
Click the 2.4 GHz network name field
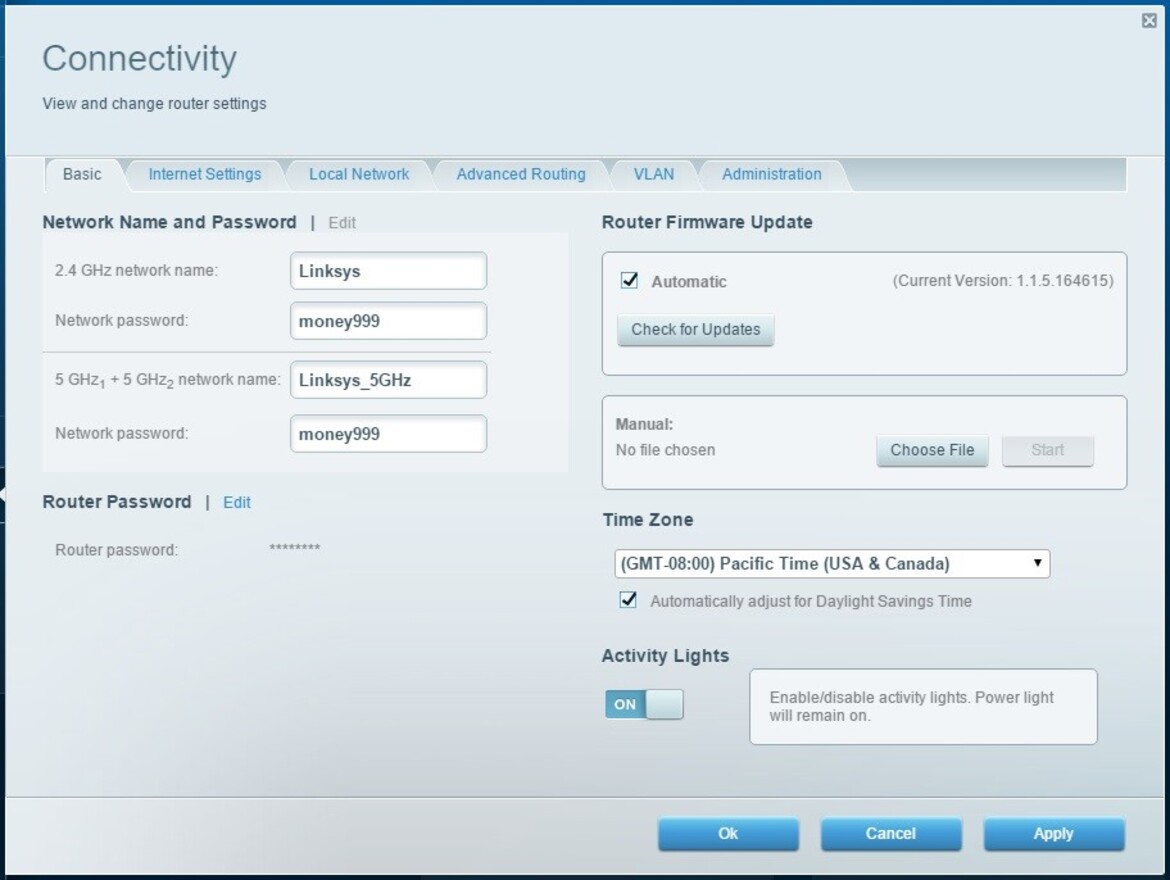coord(388,271)
